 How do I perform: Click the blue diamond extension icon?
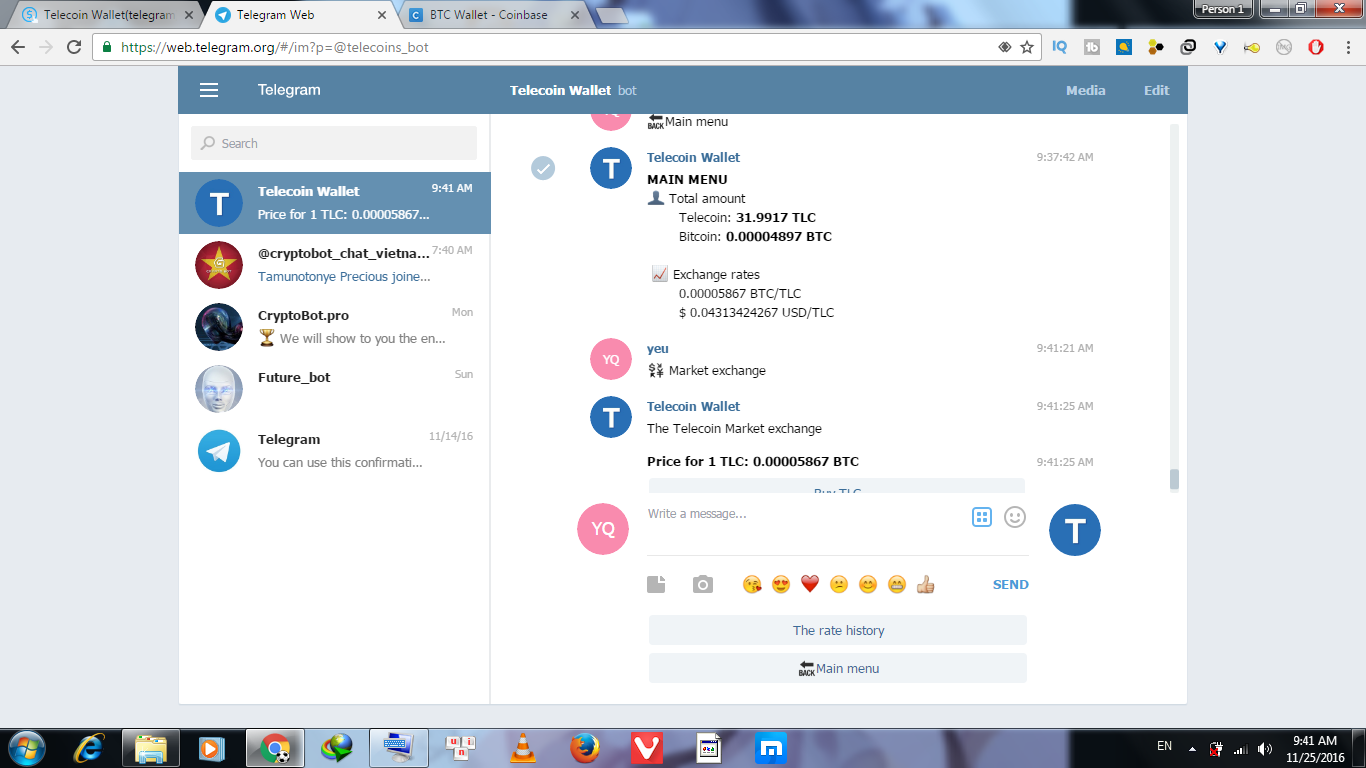[1220, 47]
